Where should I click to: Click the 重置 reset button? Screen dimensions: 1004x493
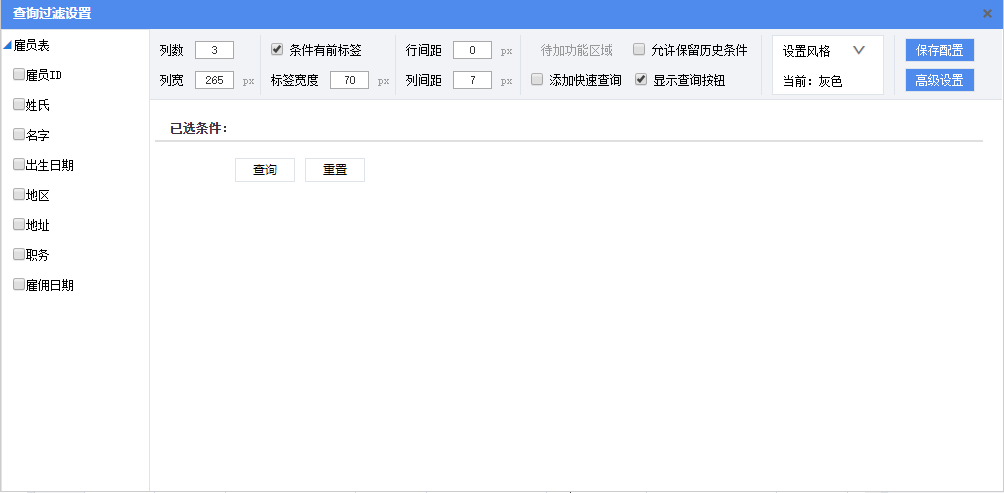click(x=335, y=170)
